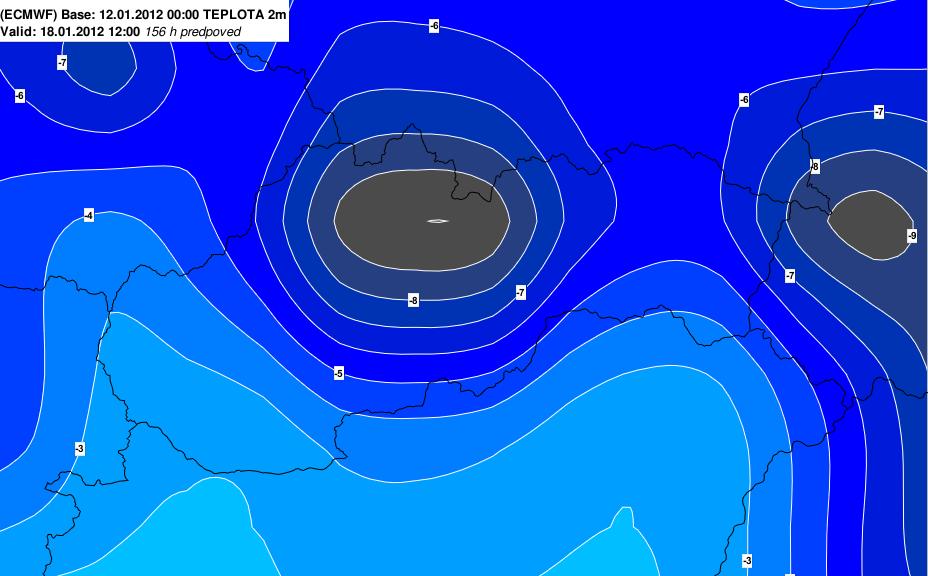The image size is (928, 576).
Task: Click the "-6" label at the far left edge
Action: (x=19, y=95)
